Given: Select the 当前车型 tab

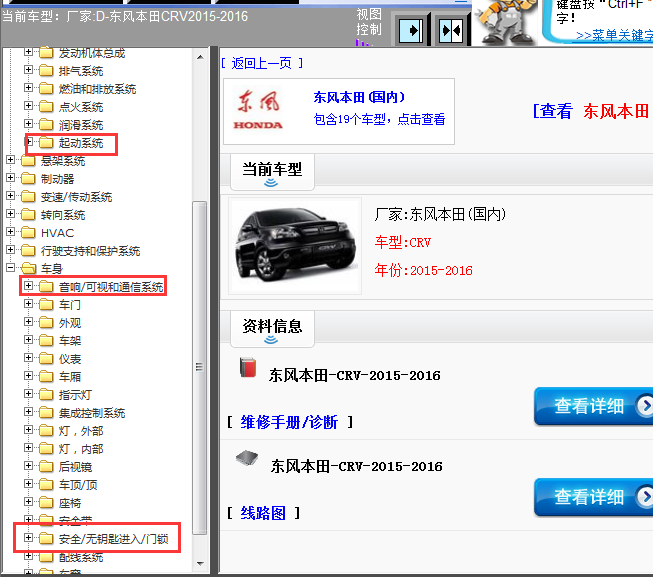Looking at the screenshot, I should 272,172.
